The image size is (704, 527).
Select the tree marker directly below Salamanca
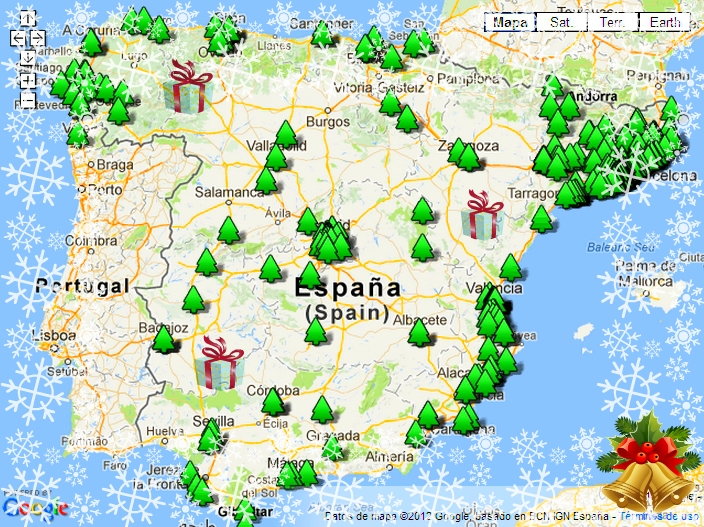pos(229,230)
